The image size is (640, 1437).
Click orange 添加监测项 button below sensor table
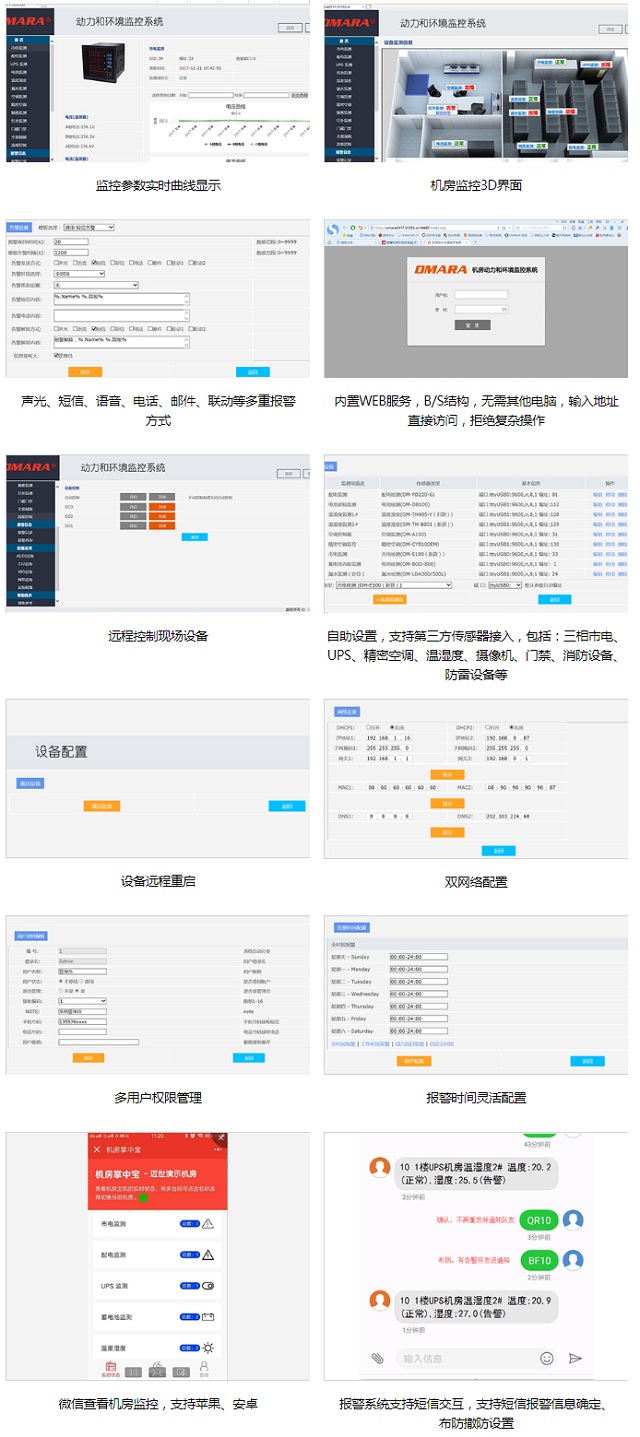(x=390, y=599)
